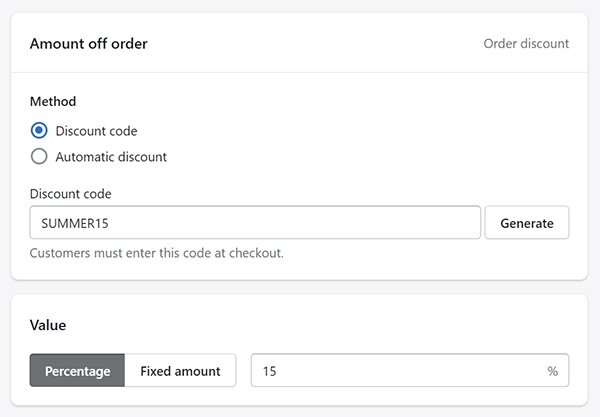Switch to Percentage value type

(77, 370)
